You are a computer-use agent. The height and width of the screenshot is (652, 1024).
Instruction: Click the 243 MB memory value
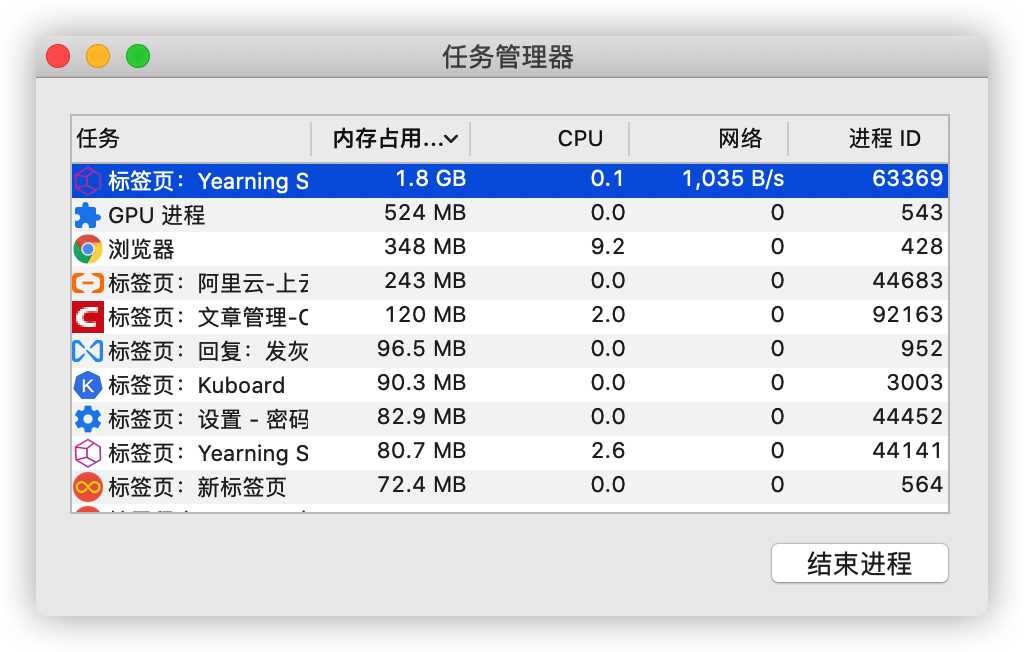[x=425, y=280]
